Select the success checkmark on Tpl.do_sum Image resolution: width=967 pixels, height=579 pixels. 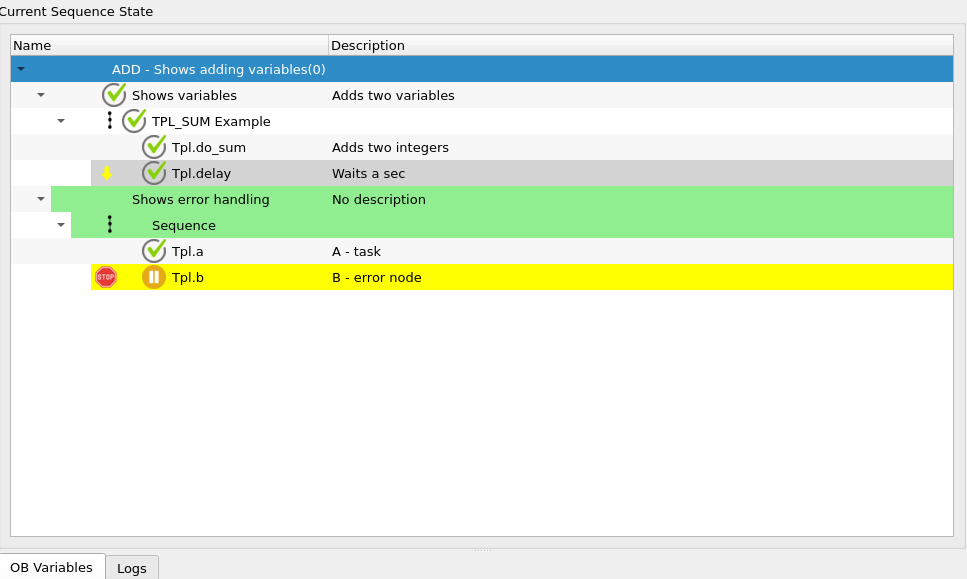point(154,147)
